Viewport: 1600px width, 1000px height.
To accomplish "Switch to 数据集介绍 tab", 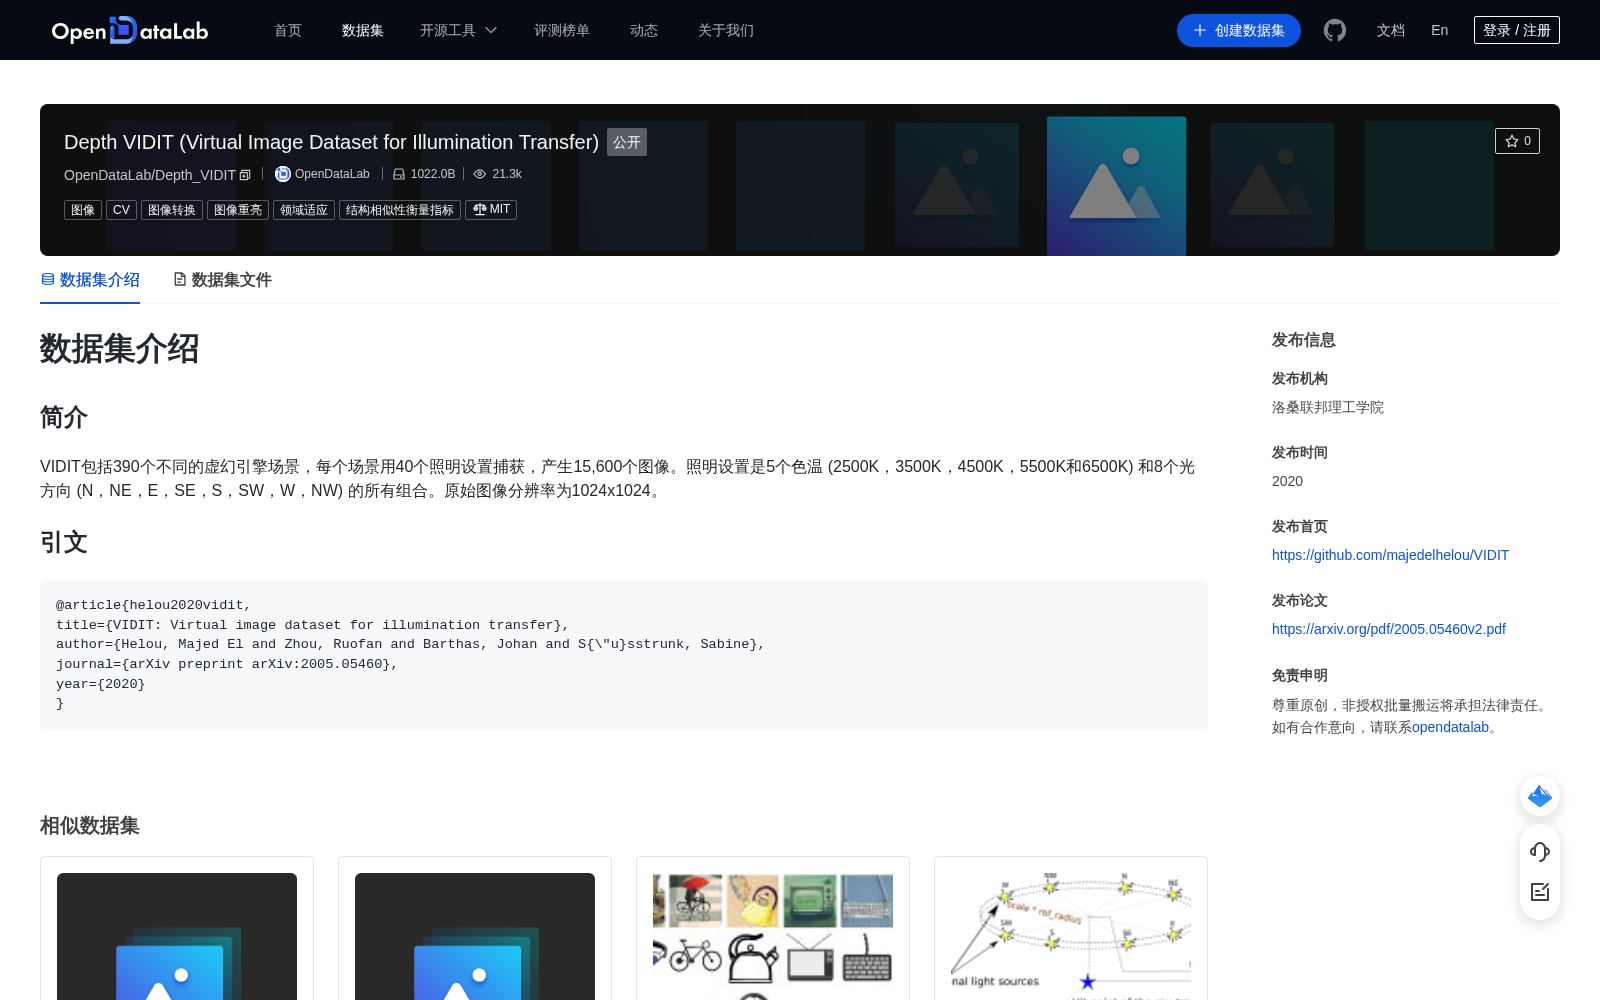I will pos(90,280).
